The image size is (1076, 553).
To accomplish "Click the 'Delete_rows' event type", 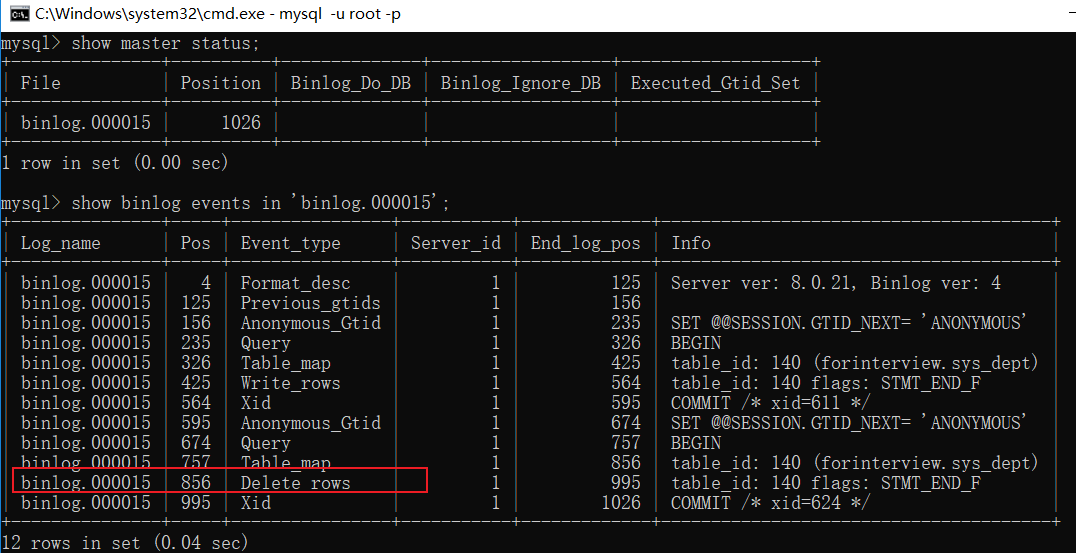I will (295, 483).
